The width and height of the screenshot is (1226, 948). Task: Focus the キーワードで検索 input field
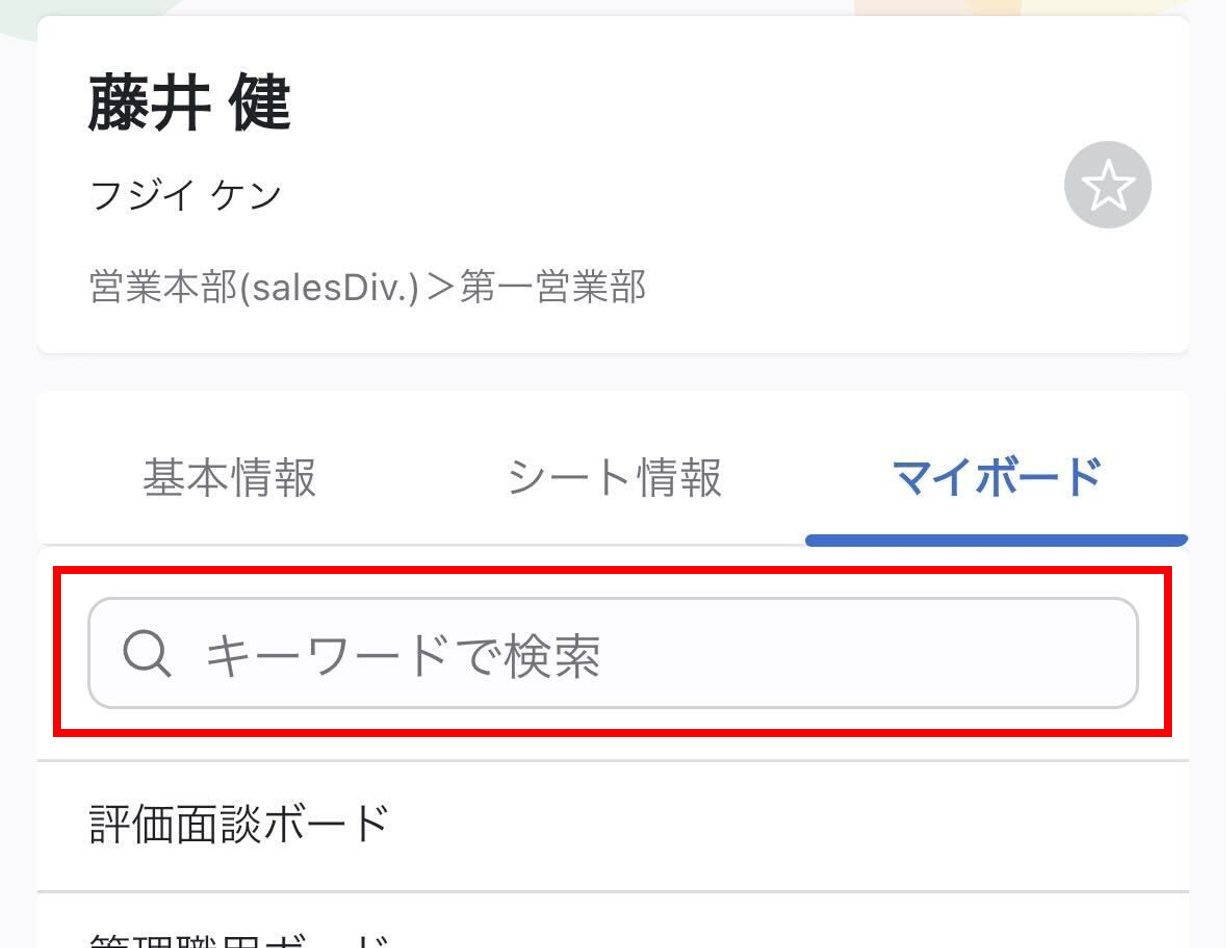click(x=613, y=653)
